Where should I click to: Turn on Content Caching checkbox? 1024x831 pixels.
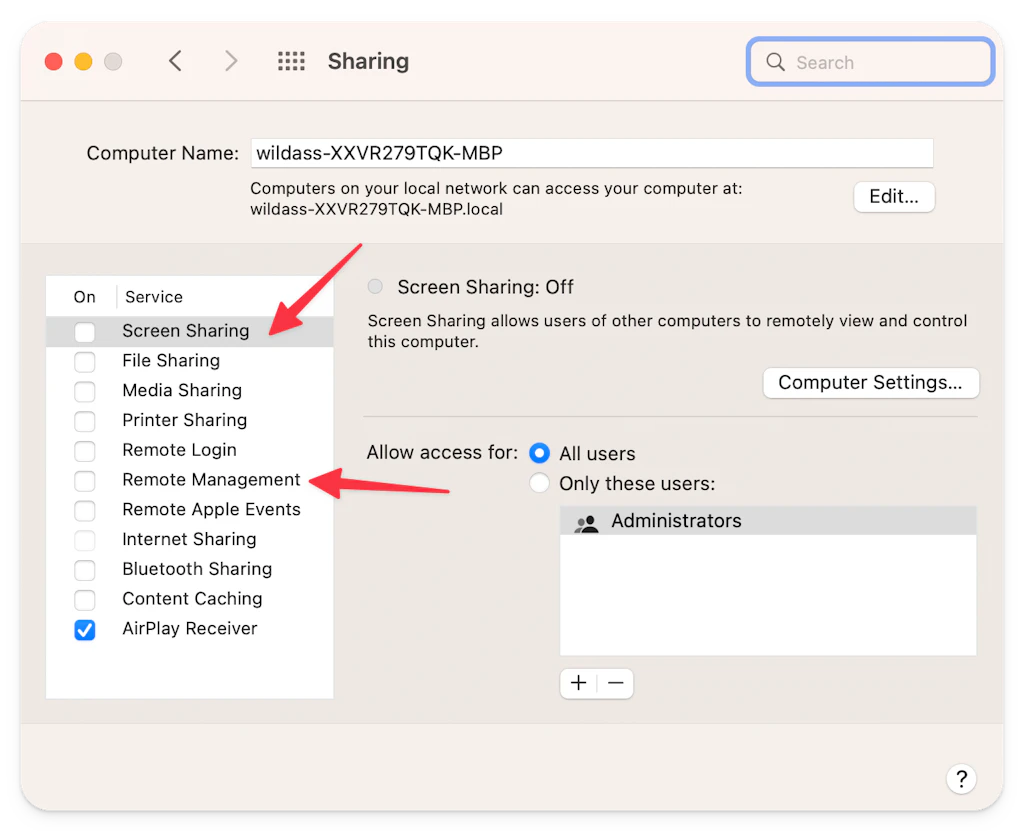(85, 600)
